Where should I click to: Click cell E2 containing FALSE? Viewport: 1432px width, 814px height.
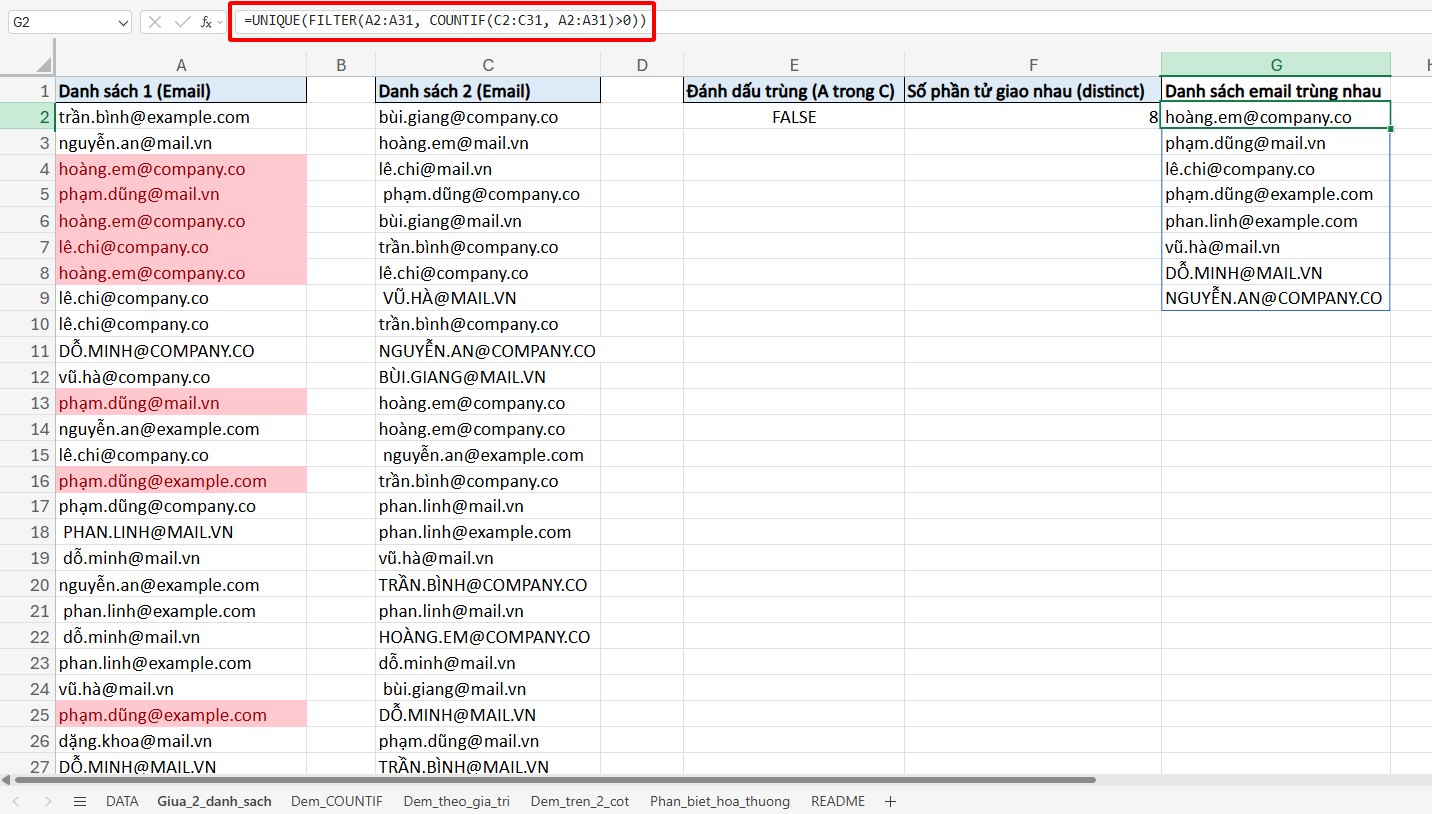coord(794,117)
